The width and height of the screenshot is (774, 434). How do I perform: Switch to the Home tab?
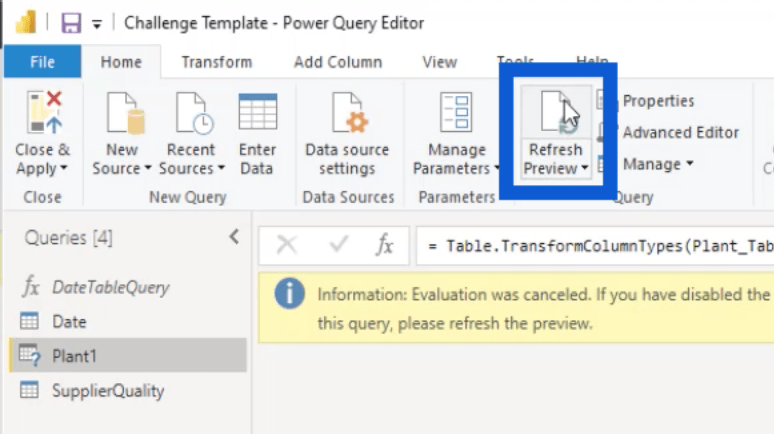[121, 62]
